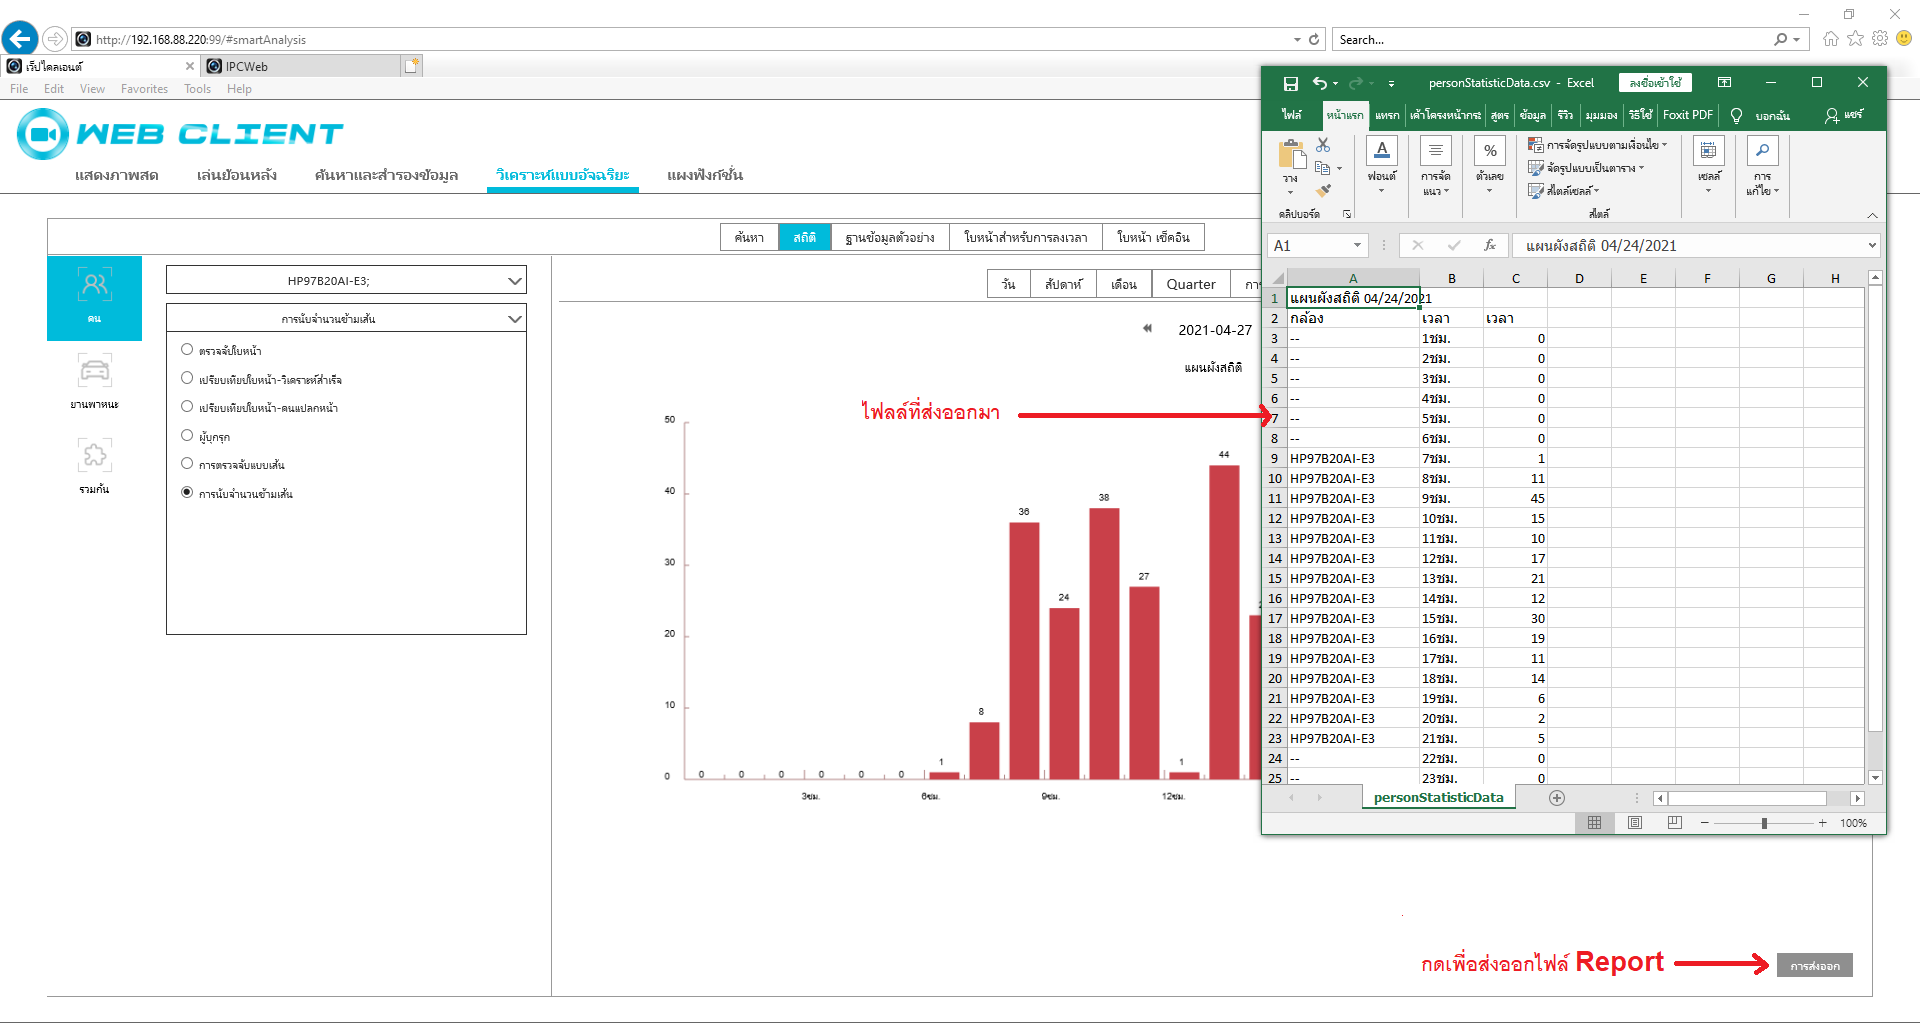Click the person (คน) category icon

(x=94, y=287)
